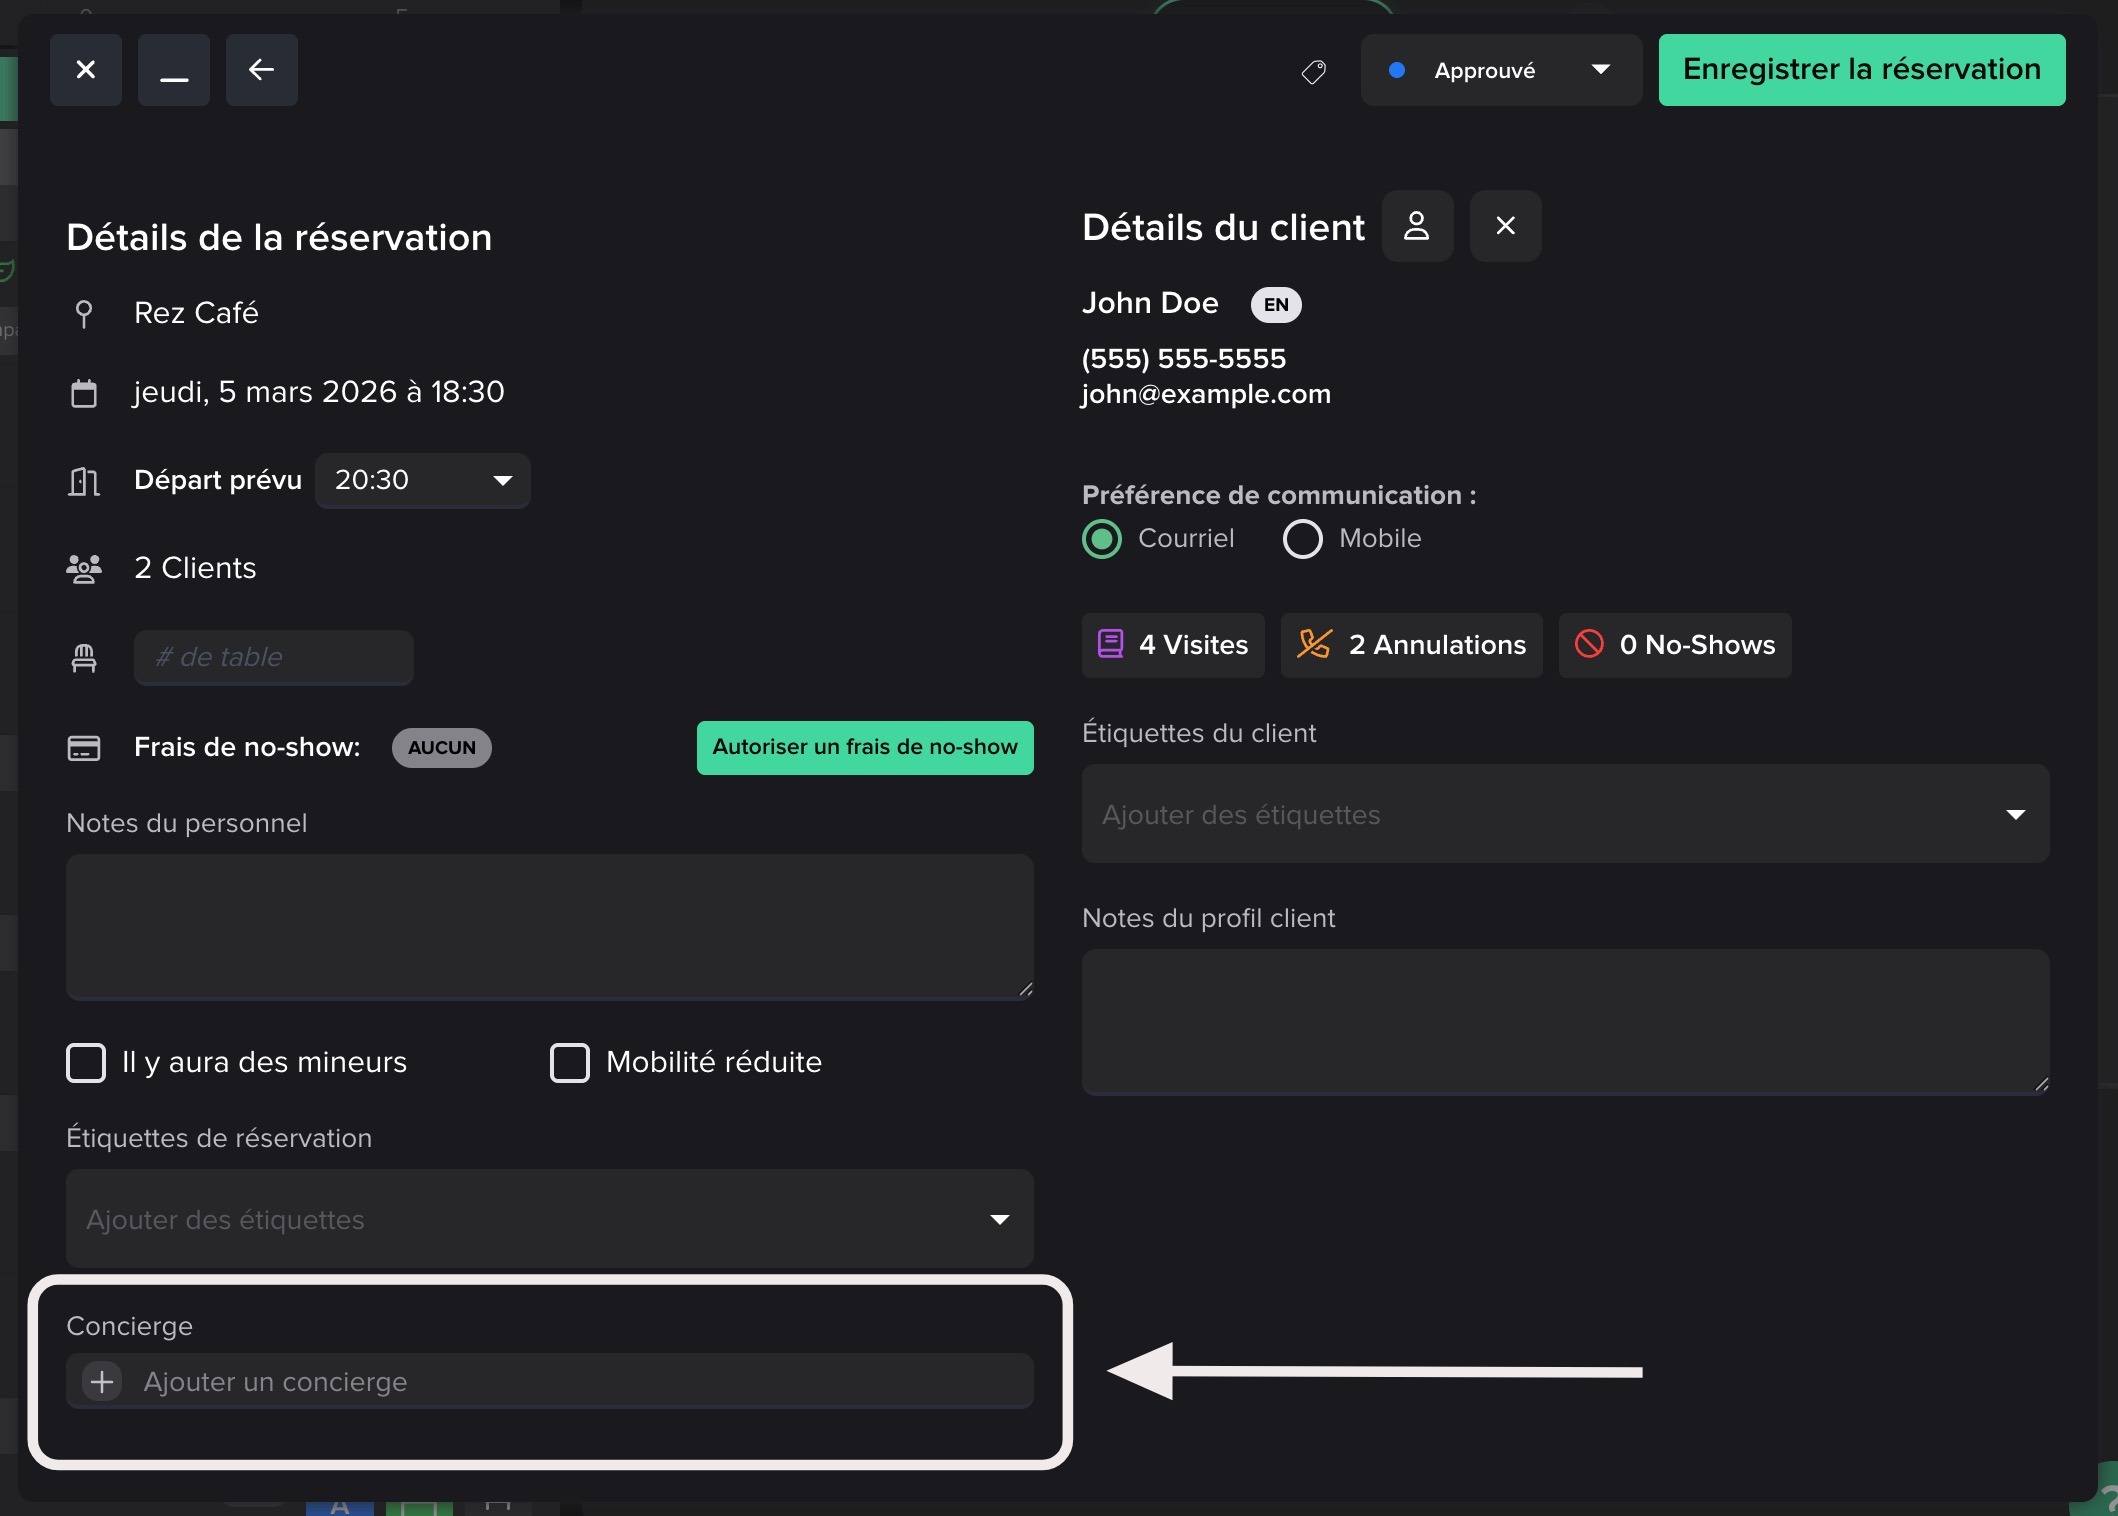Click the plus icon to add concierge
The width and height of the screenshot is (2118, 1516).
tap(102, 1382)
